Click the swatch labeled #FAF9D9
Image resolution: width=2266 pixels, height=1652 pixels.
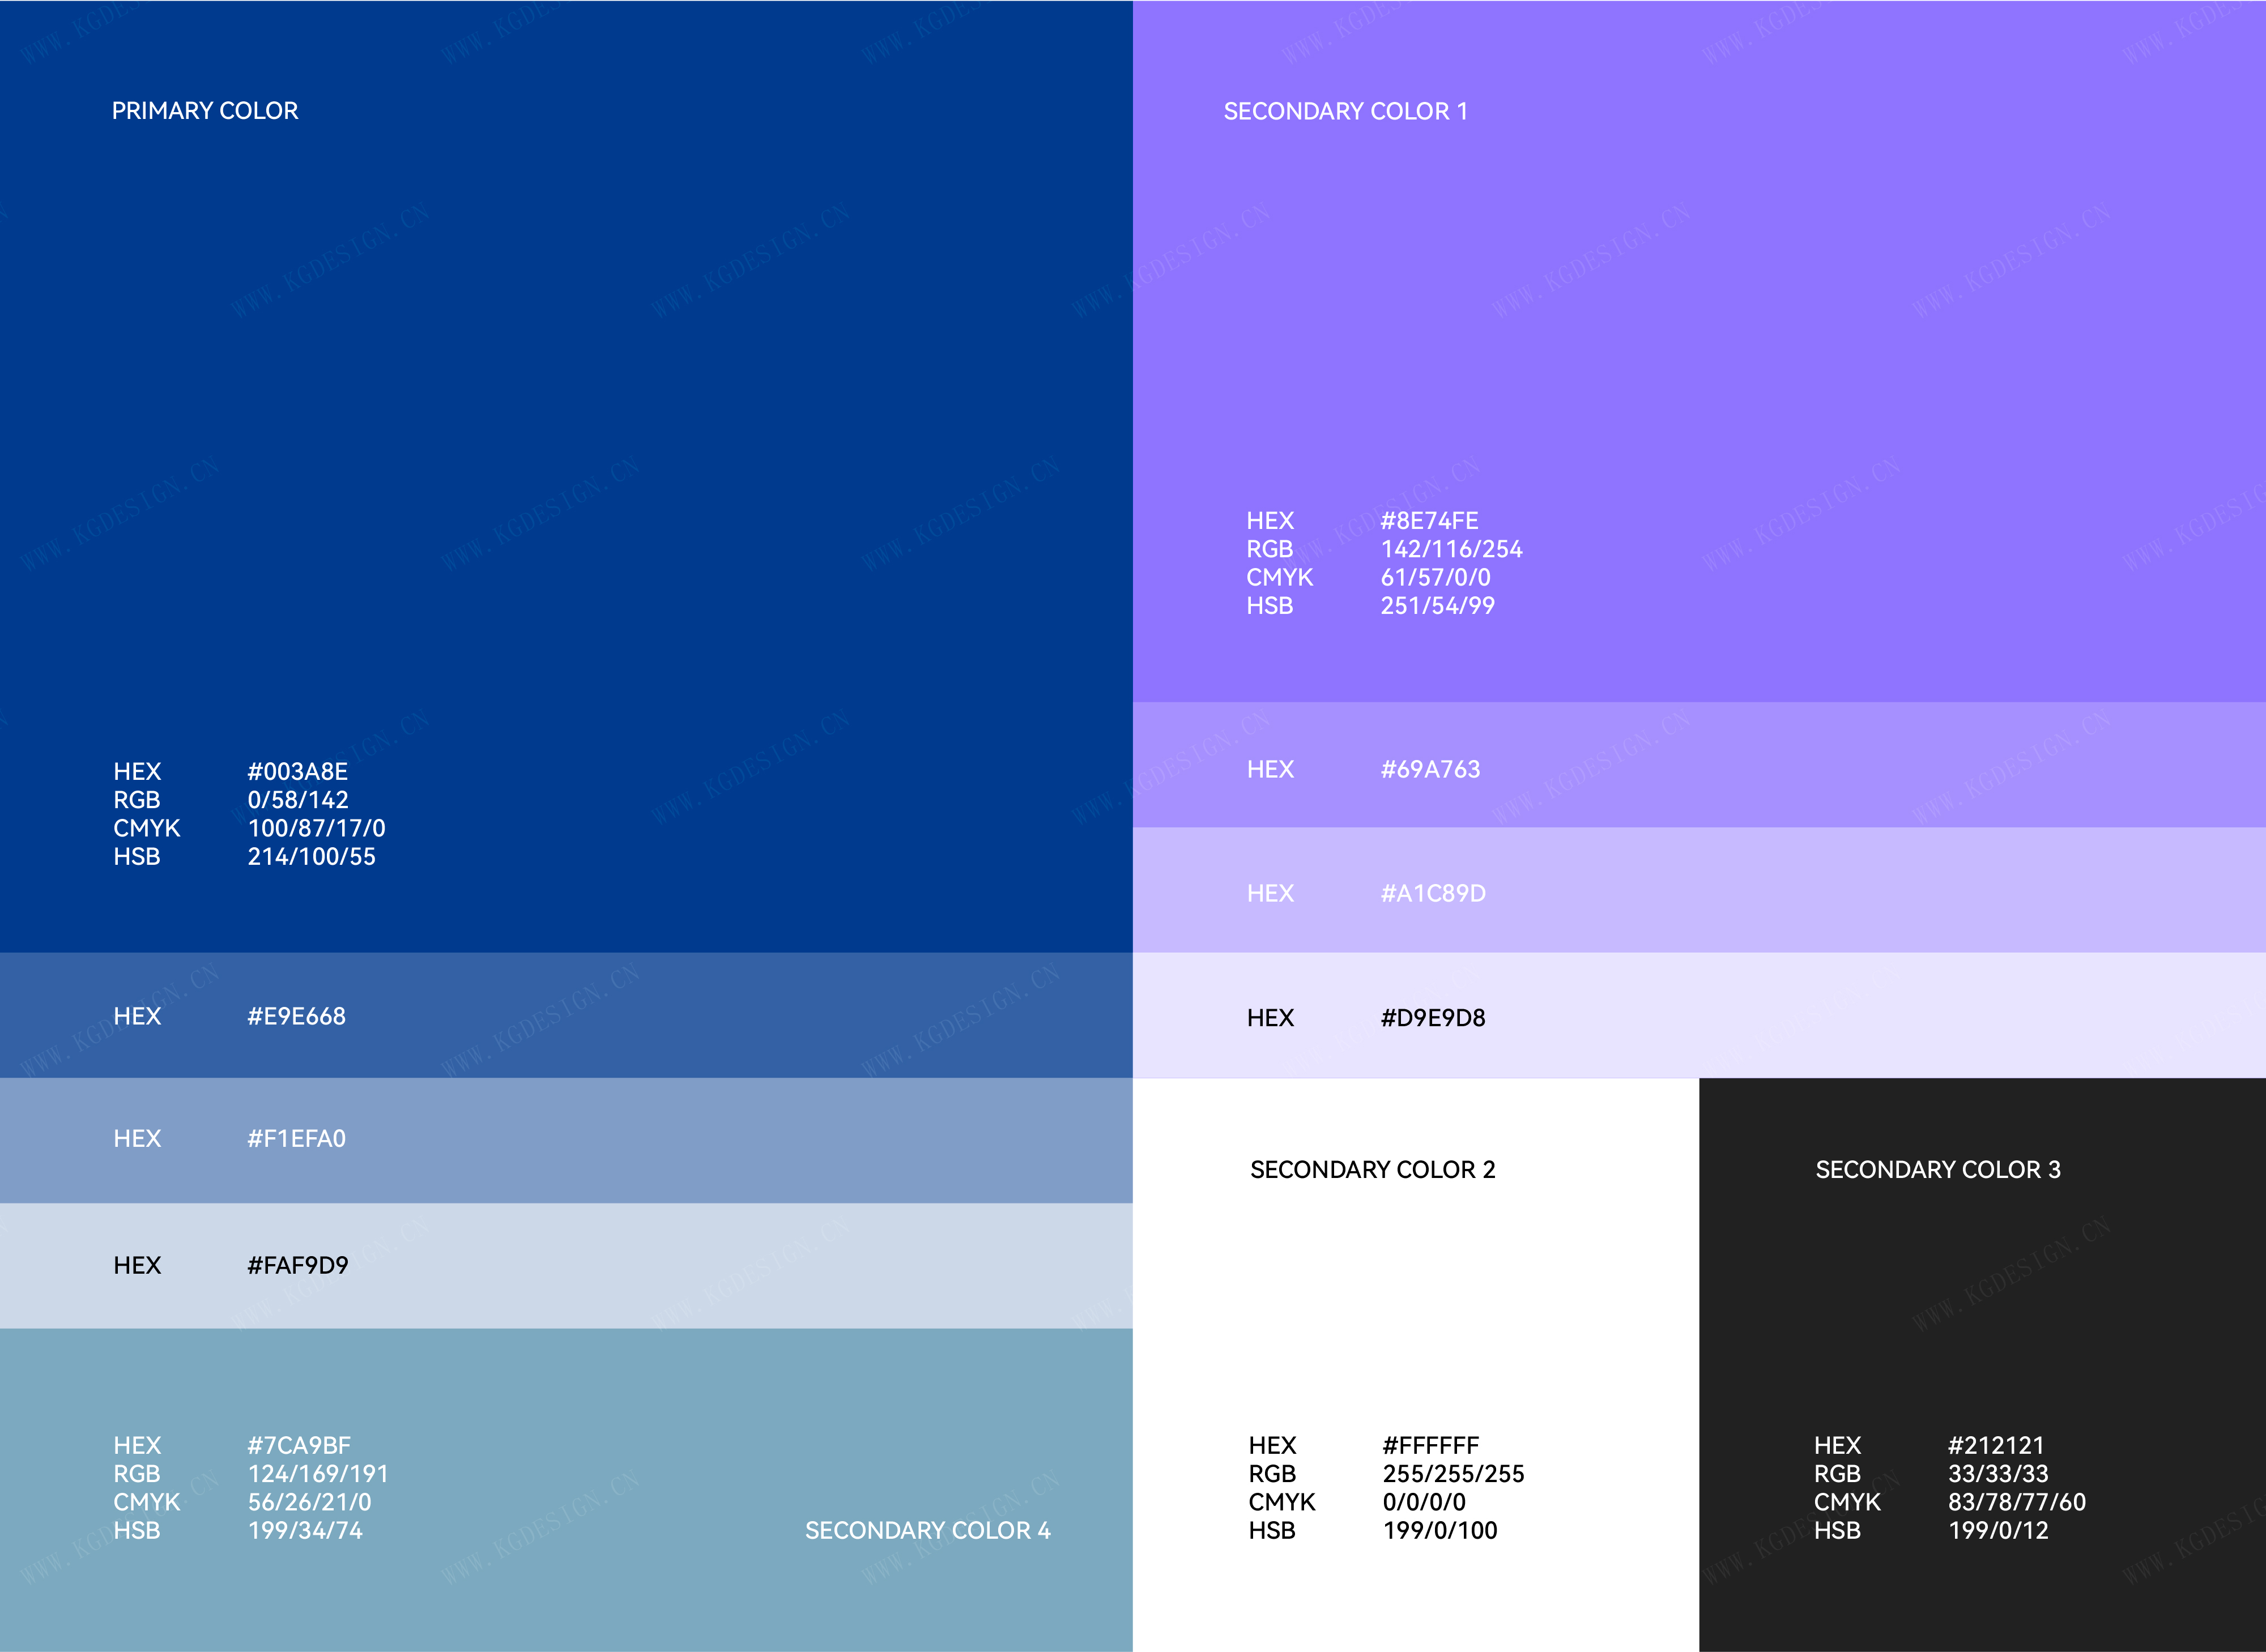click(566, 1266)
